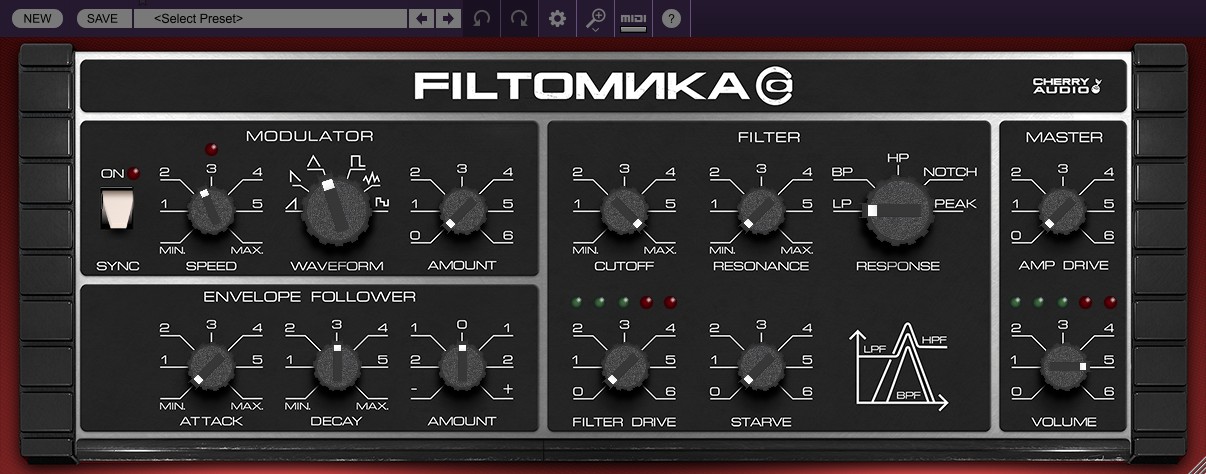Click the redo icon
Viewport: 1206px width, 474px height.
(520, 18)
